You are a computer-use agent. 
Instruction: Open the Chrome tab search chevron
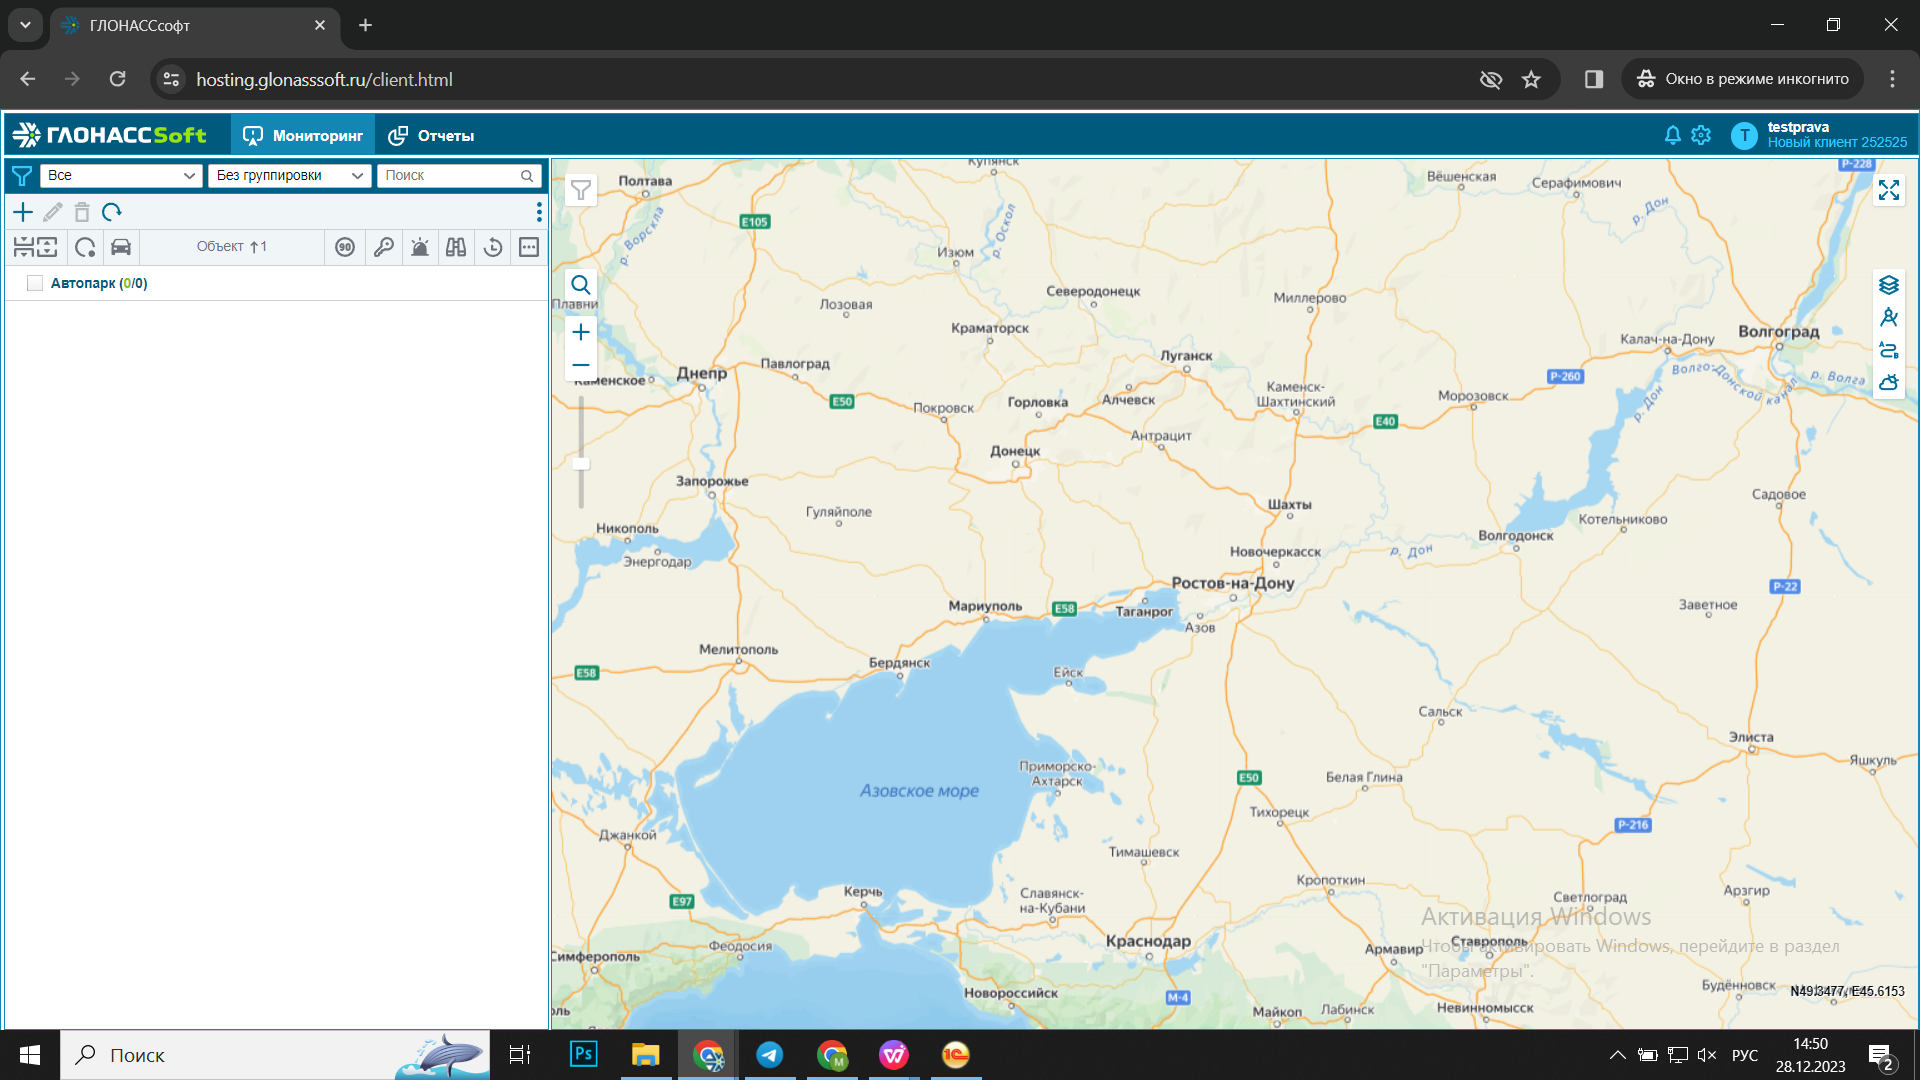[x=25, y=25]
